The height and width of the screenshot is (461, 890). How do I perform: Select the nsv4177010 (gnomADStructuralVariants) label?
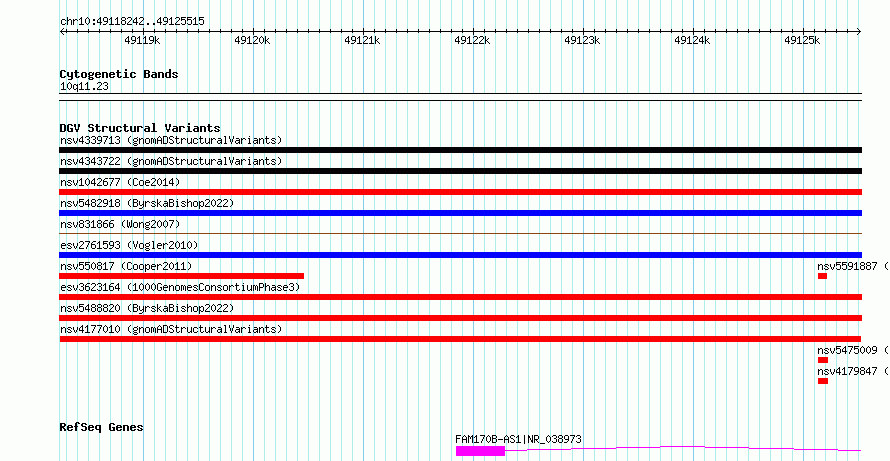171,329
